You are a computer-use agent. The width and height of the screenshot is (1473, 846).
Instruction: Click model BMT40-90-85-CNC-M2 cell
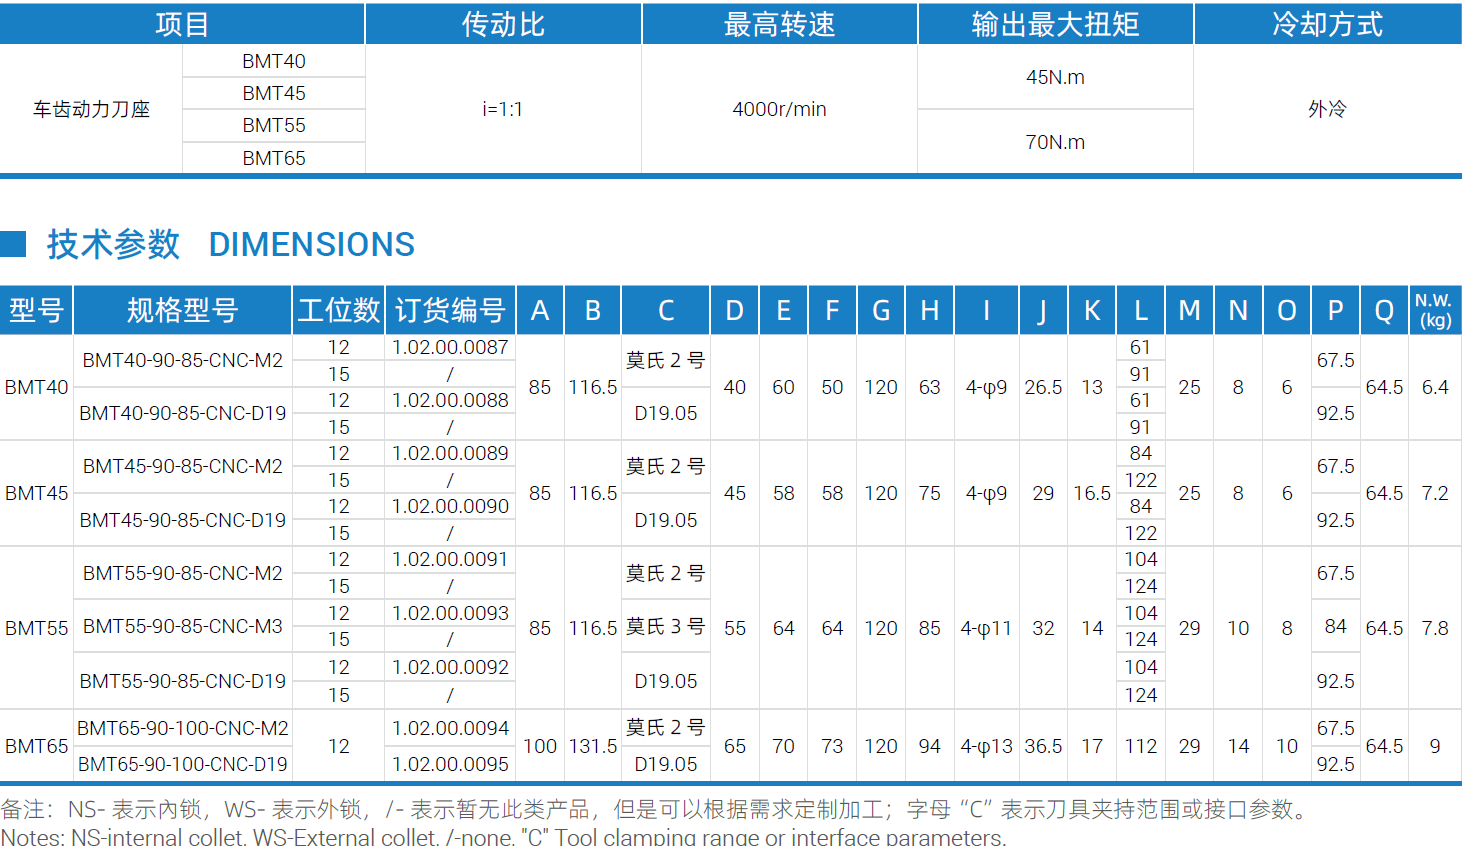183,360
